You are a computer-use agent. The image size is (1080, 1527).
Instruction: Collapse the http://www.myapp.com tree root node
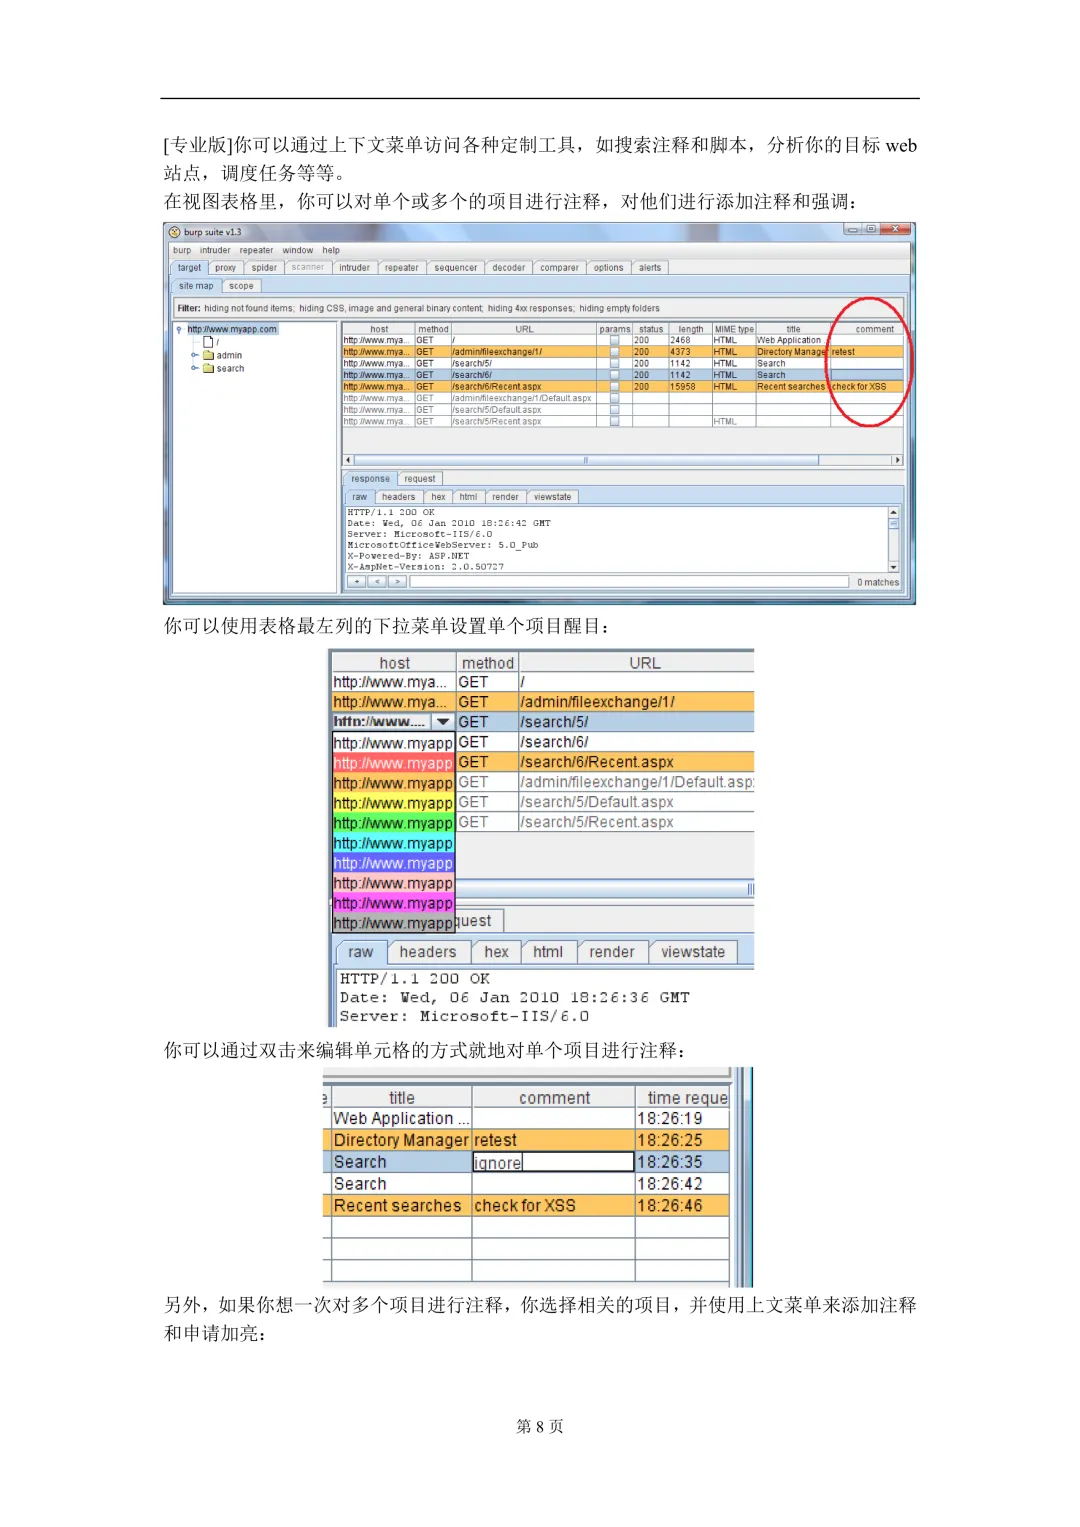click(179, 329)
